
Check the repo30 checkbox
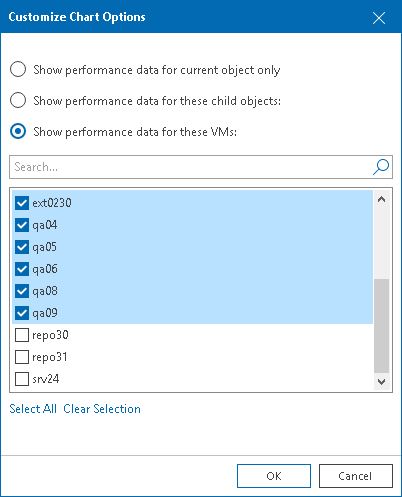pyautogui.click(x=22, y=335)
